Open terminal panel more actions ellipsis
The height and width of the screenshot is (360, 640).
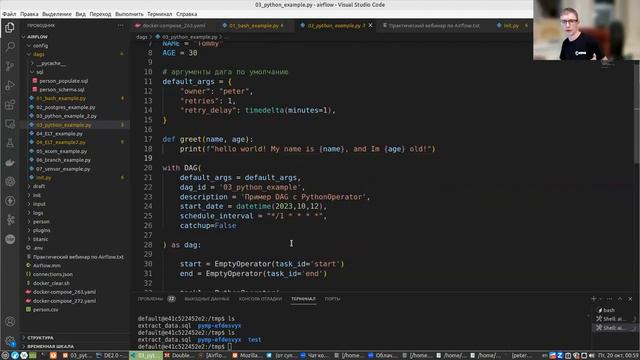[x=609, y=299]
